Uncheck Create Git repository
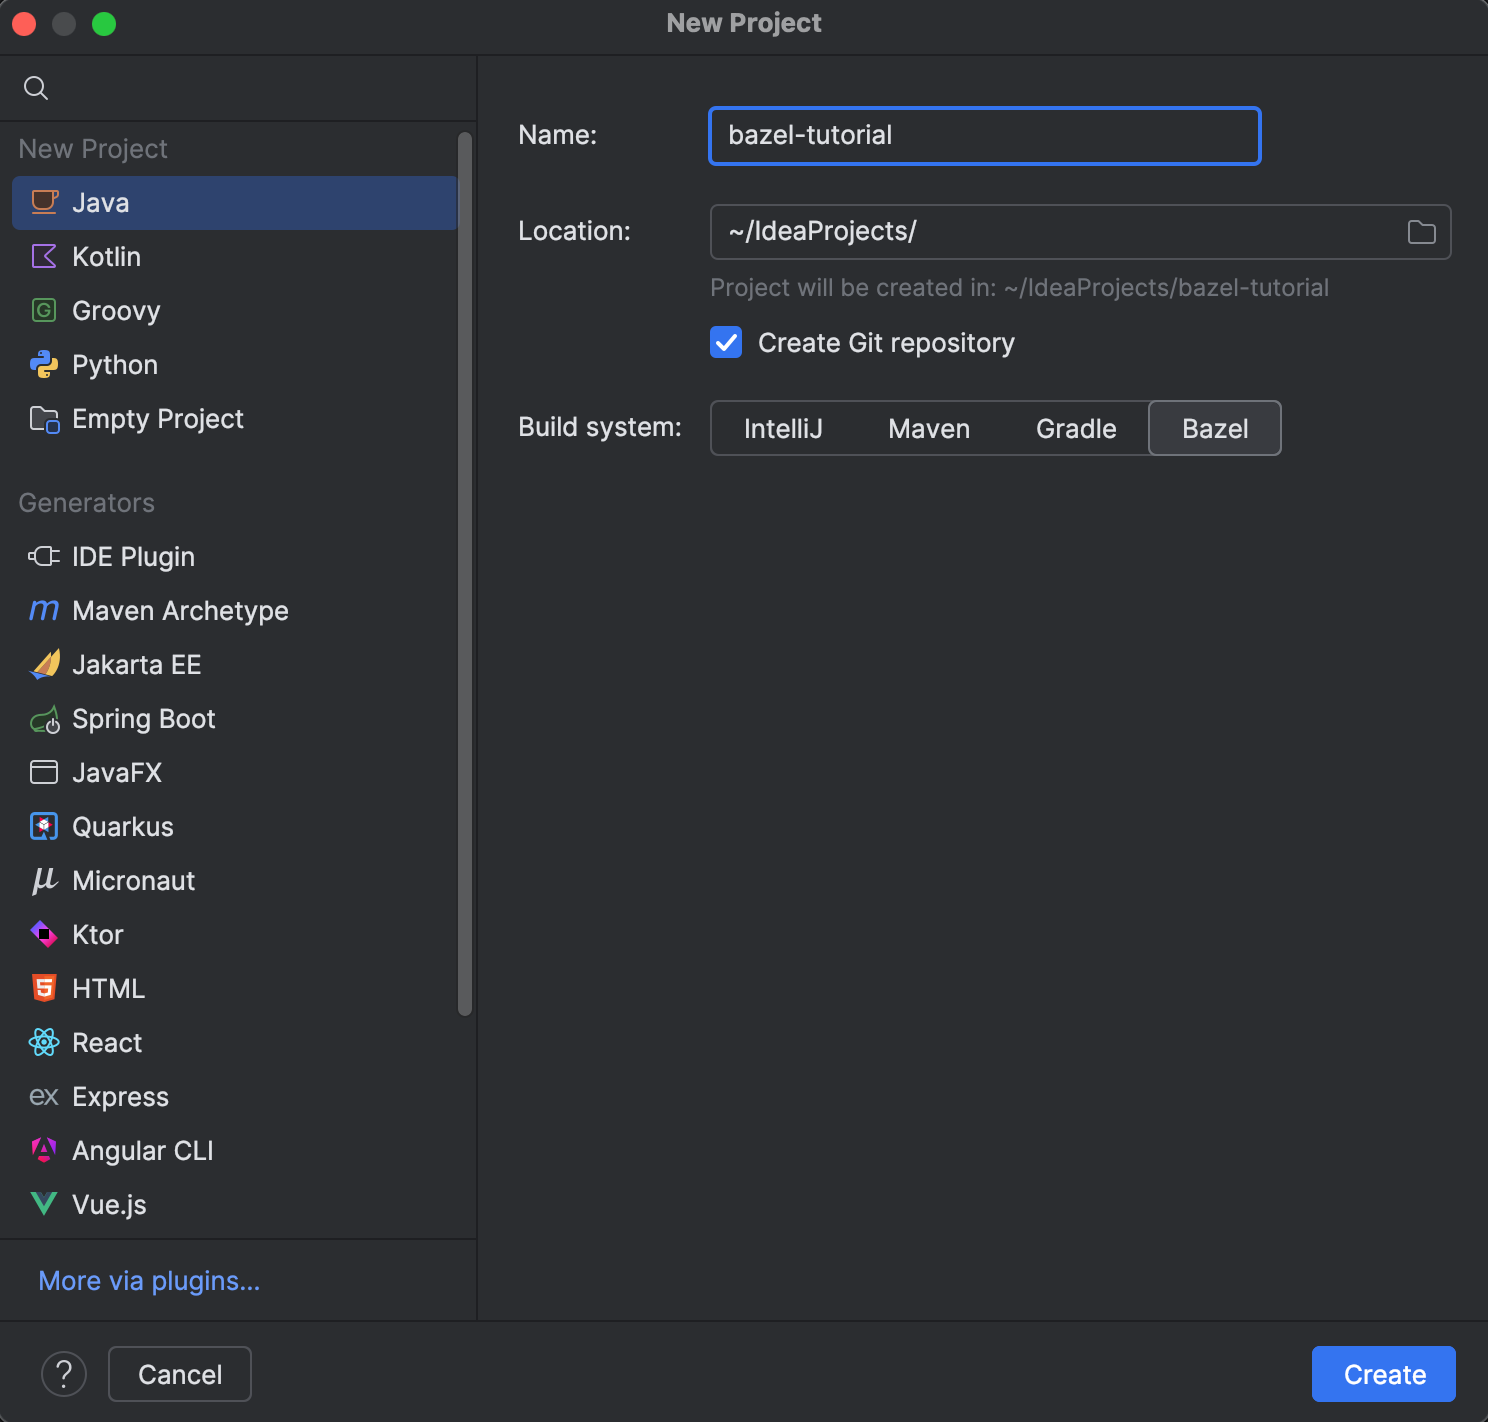 click(x=726, y=342)
